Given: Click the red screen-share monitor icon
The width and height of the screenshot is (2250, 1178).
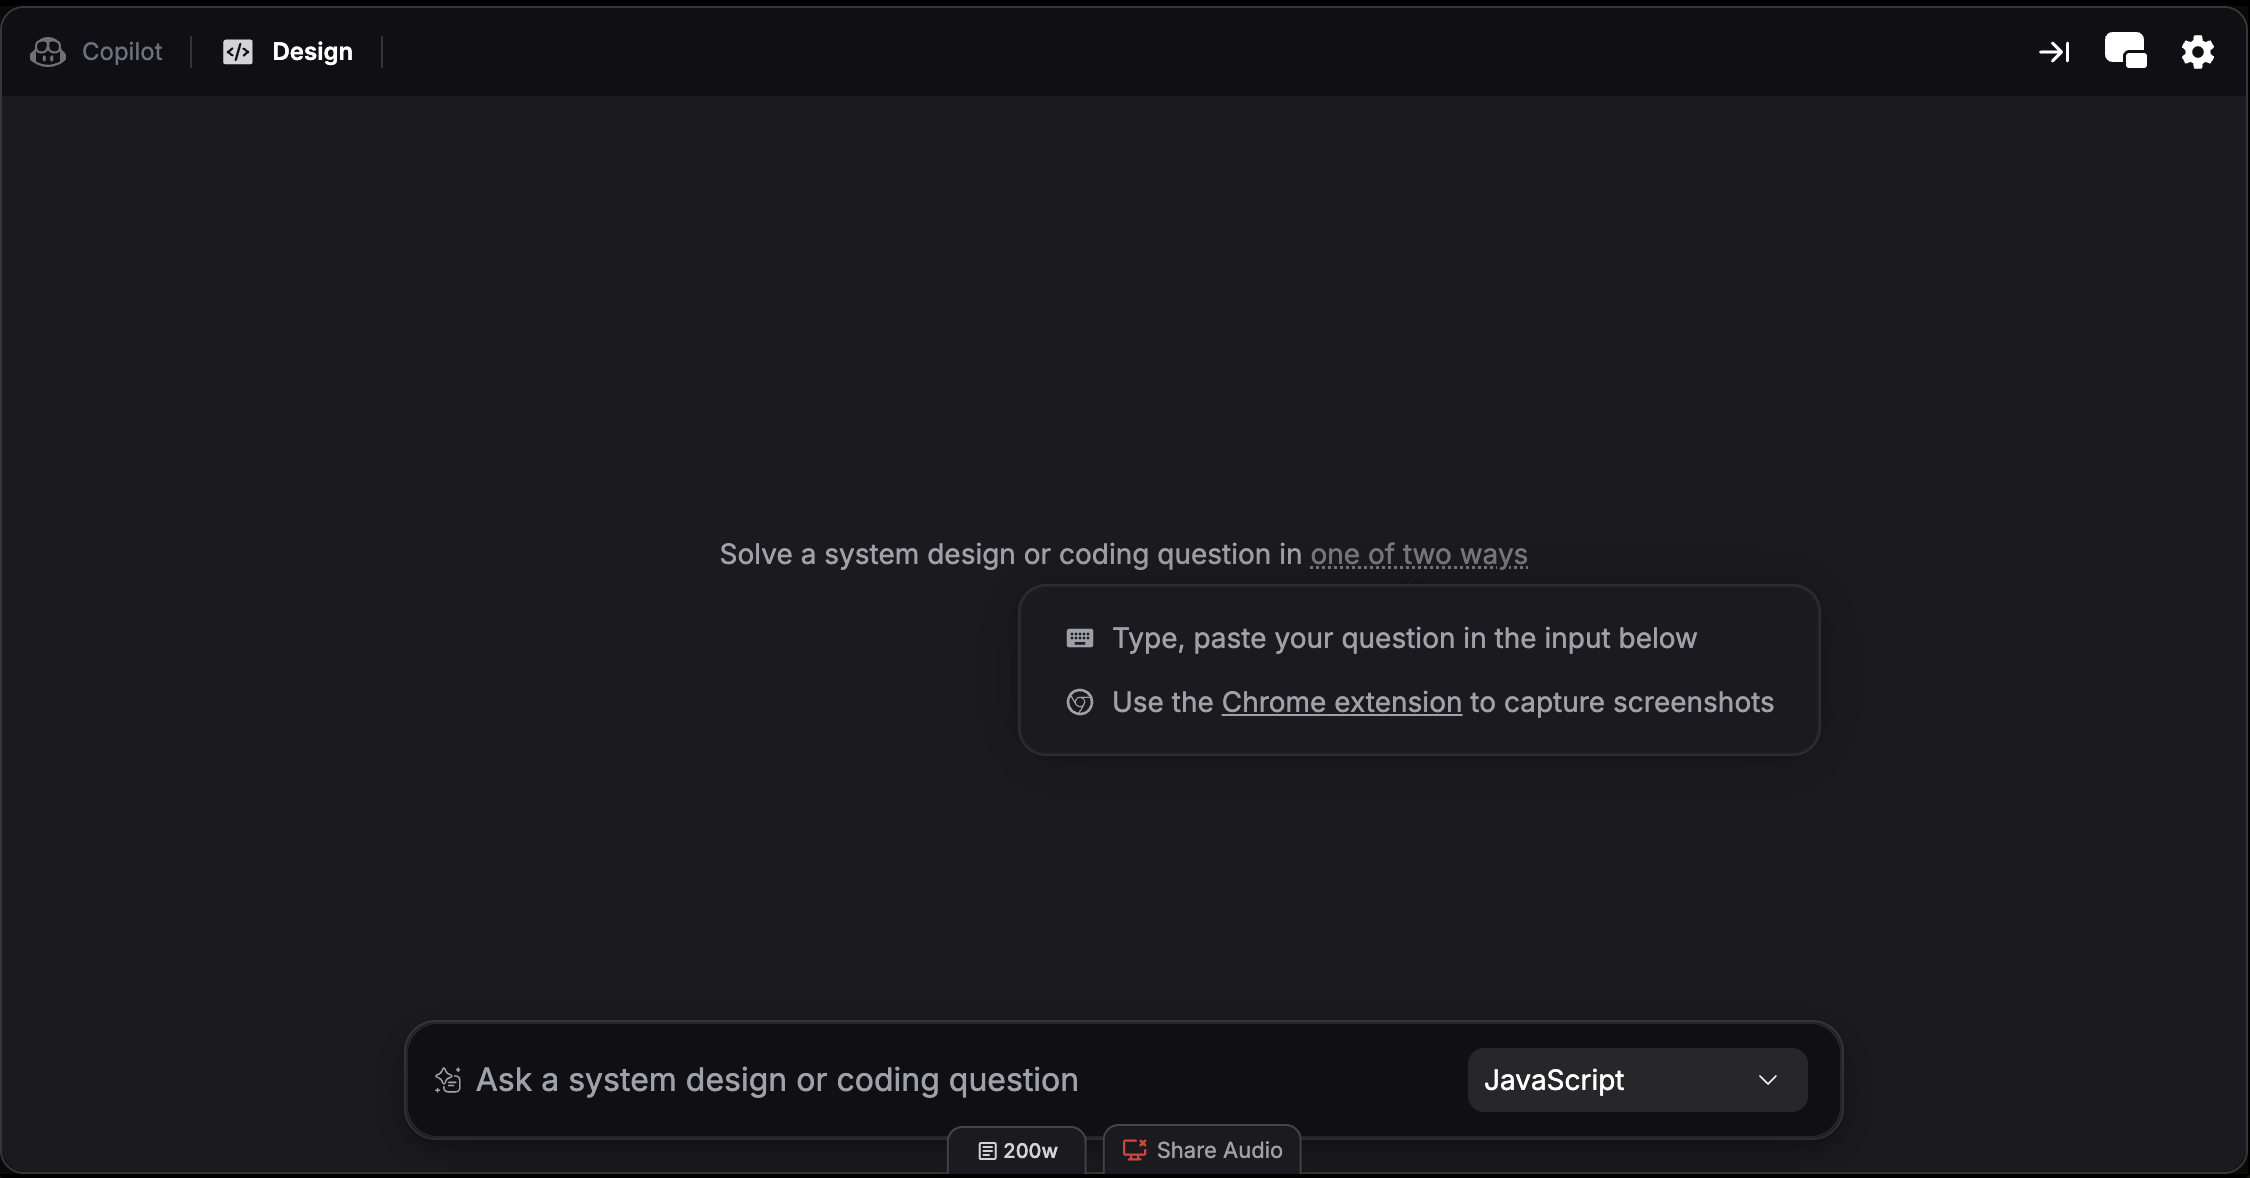Looking at the screenshot, I should click(x=1133, y=1150).
